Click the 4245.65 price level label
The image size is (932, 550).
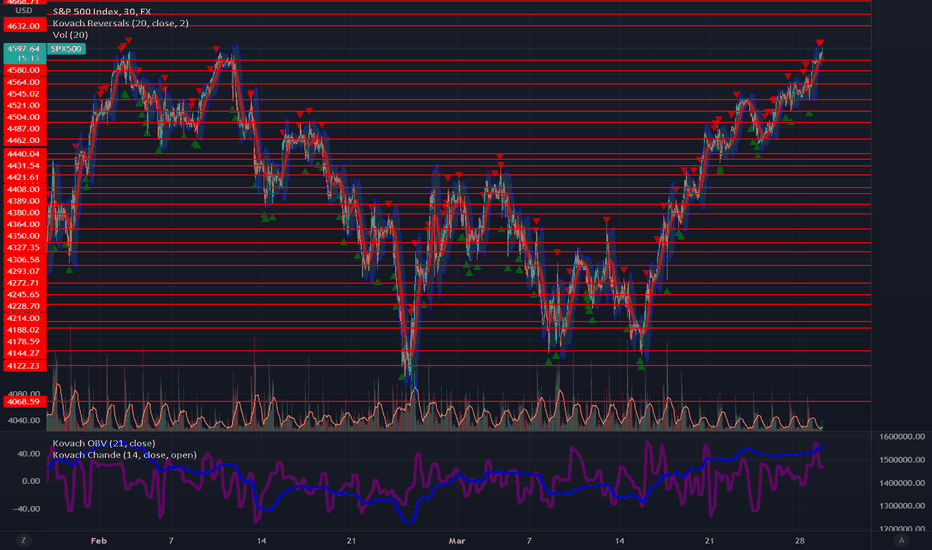[24, 294]
